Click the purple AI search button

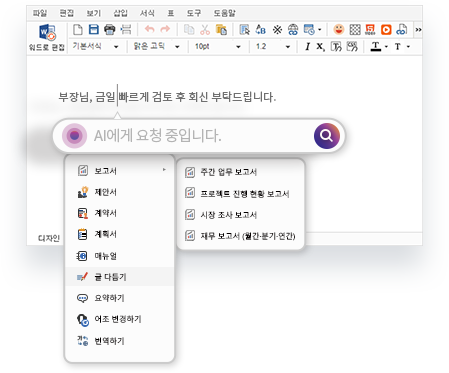326,136
